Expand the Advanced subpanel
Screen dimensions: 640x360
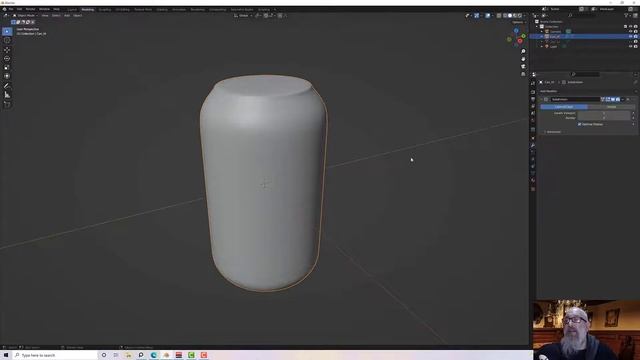tap(553, 132)
